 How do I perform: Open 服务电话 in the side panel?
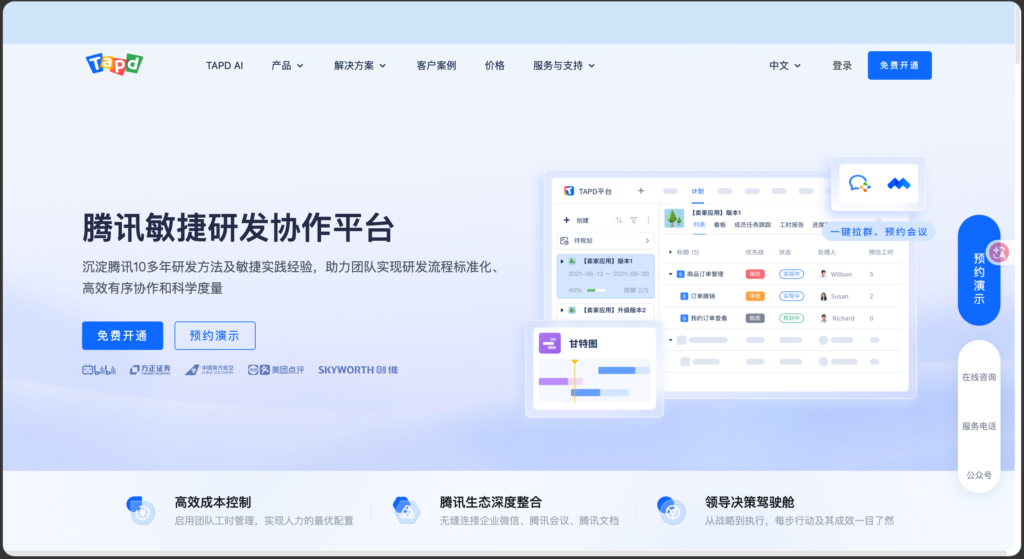[x=979, y=426]
